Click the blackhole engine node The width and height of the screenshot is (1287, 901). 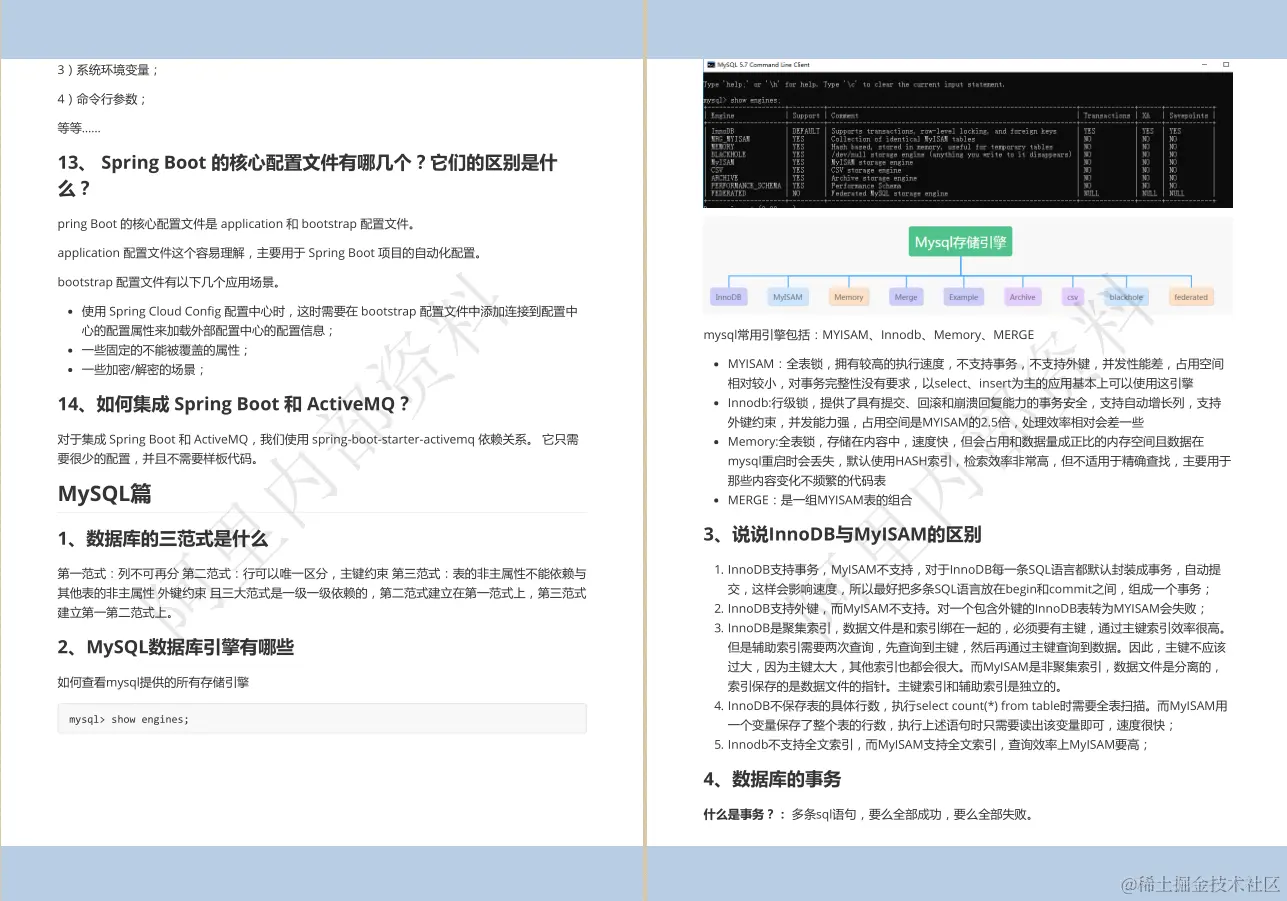pyautogui.click(x=1126, y=296)
